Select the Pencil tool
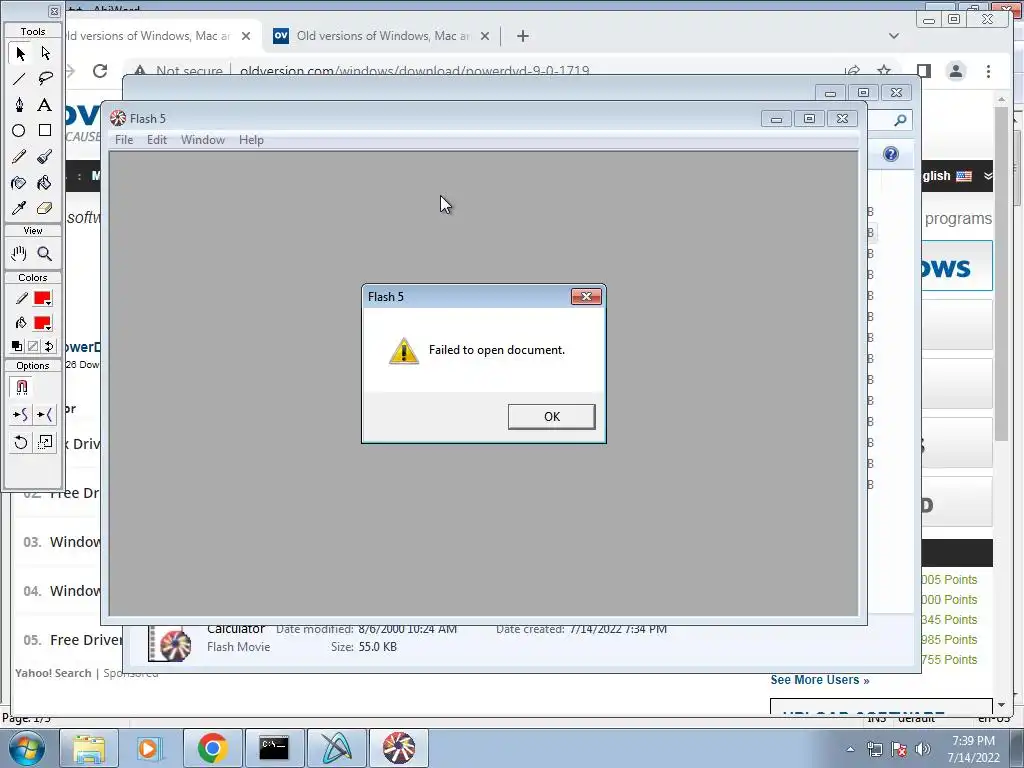 (x=20, y=157)
